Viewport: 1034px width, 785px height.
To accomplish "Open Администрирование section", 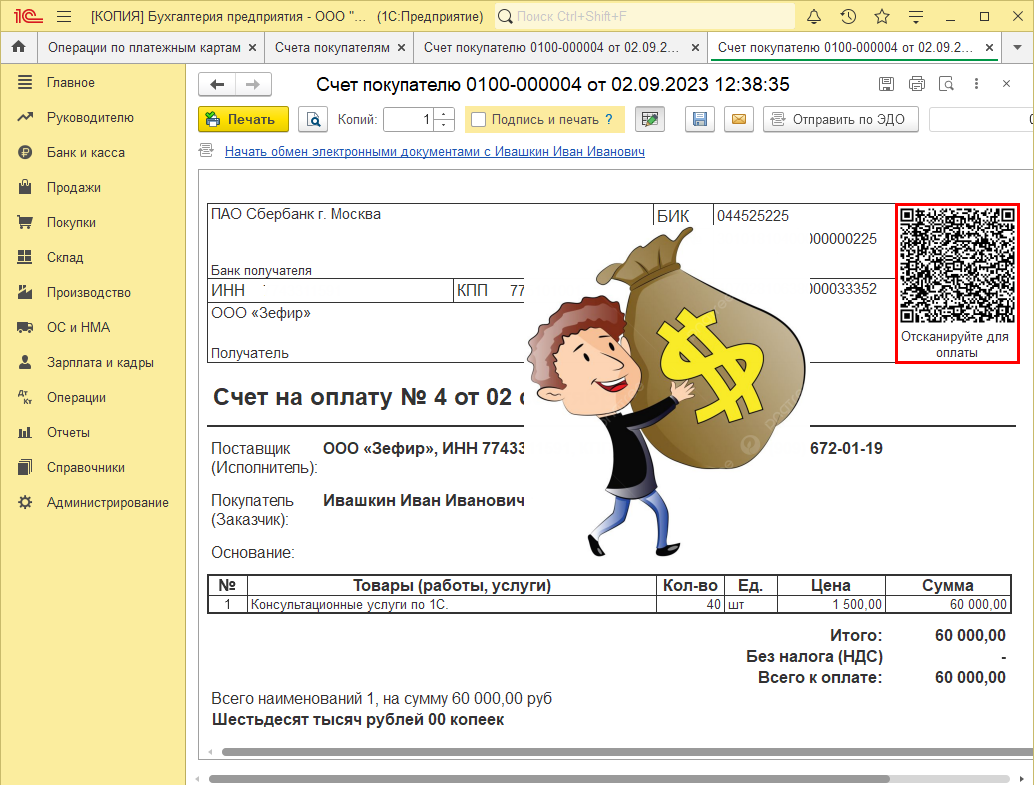I will click(92, 502).
